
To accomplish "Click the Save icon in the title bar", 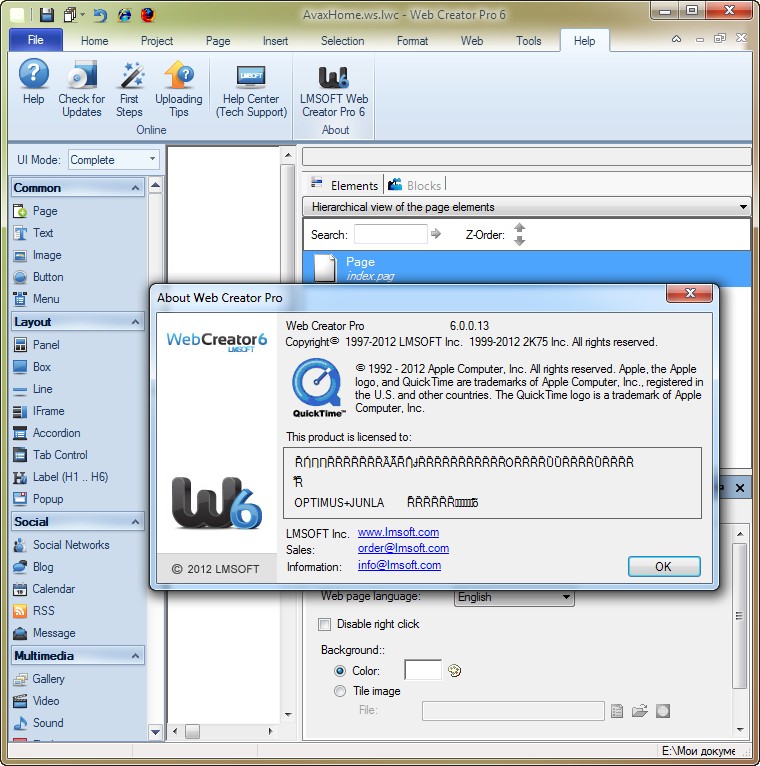I will pyautogui.click(x=47, y=15).
